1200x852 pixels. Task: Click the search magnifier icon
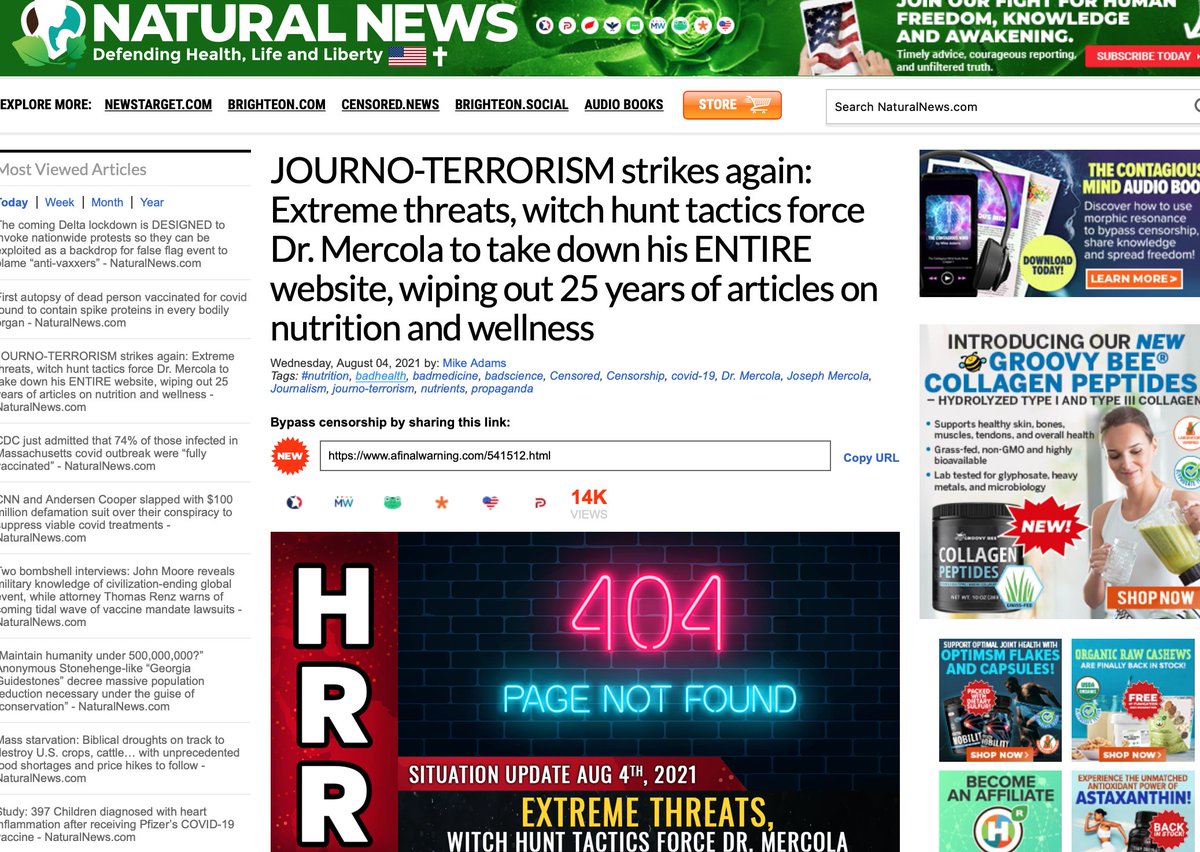tap(1195, 106)
